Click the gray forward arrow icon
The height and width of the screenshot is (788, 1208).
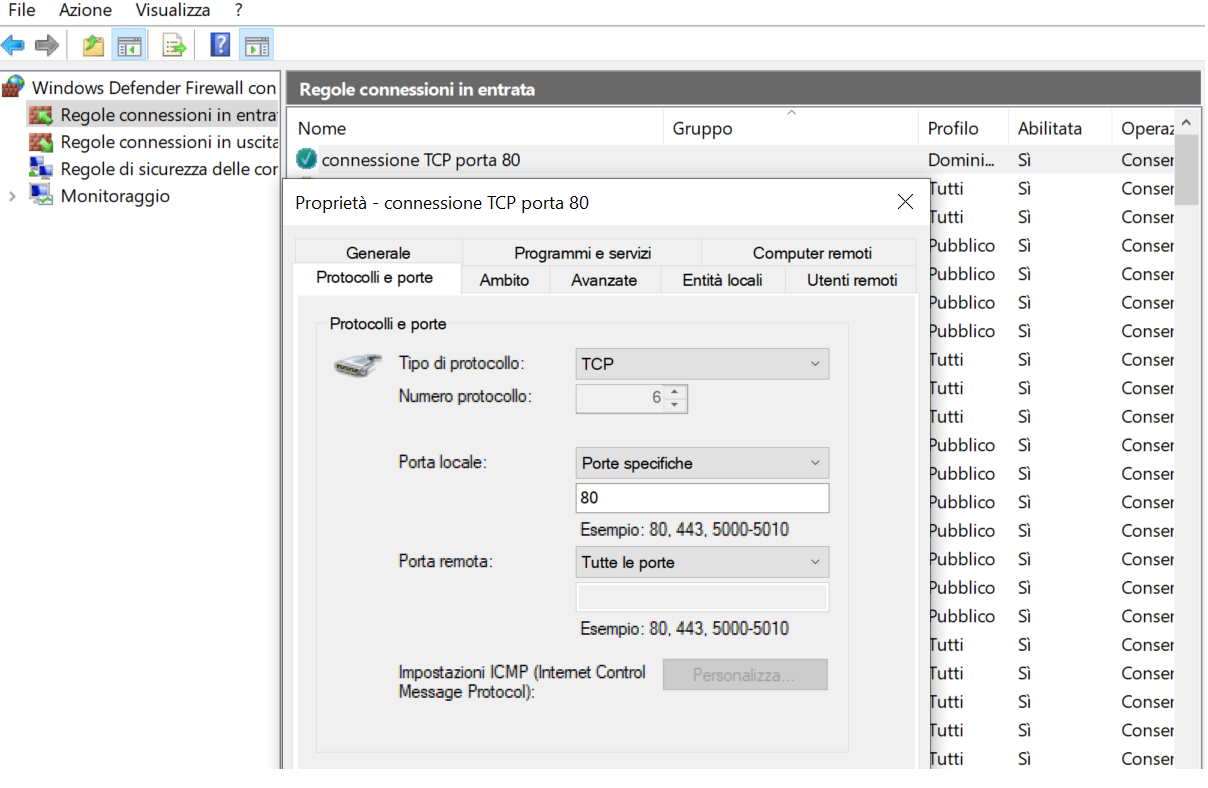click(46, 45)
